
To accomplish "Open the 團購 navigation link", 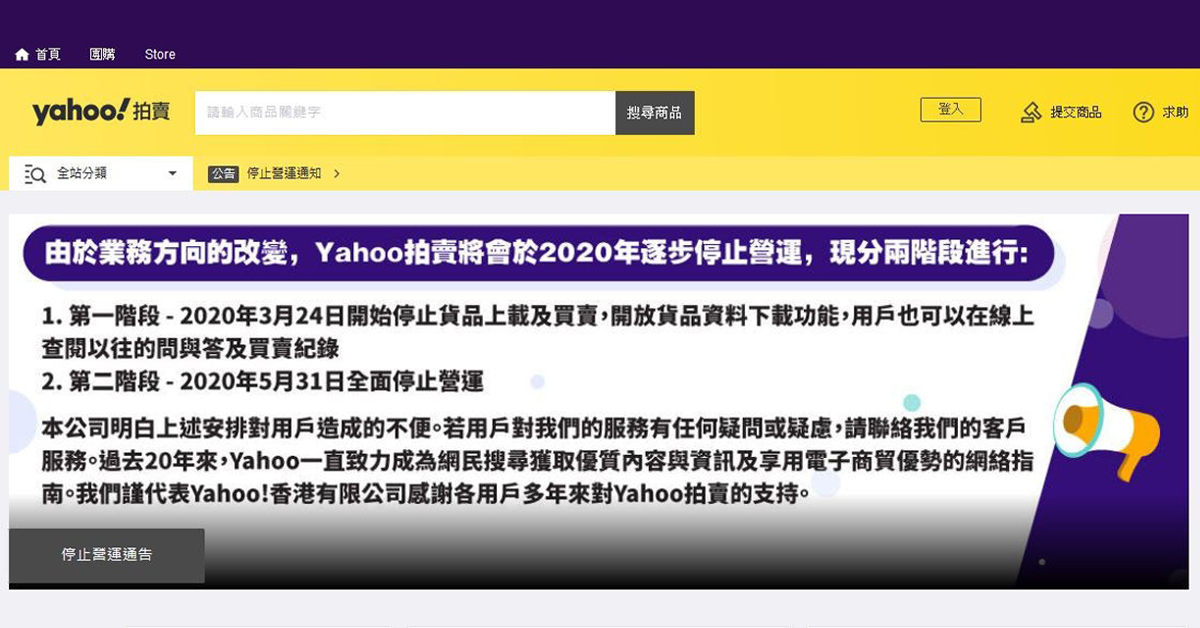I will pyautogui.click(x=102, y=55).
